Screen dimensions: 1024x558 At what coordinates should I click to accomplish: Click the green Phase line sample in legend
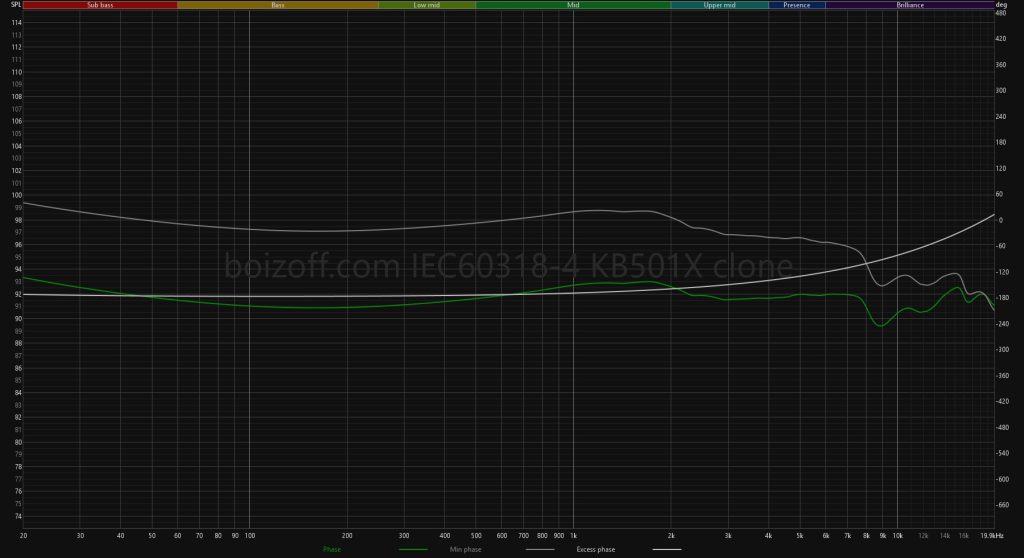(x=412, y=549)
